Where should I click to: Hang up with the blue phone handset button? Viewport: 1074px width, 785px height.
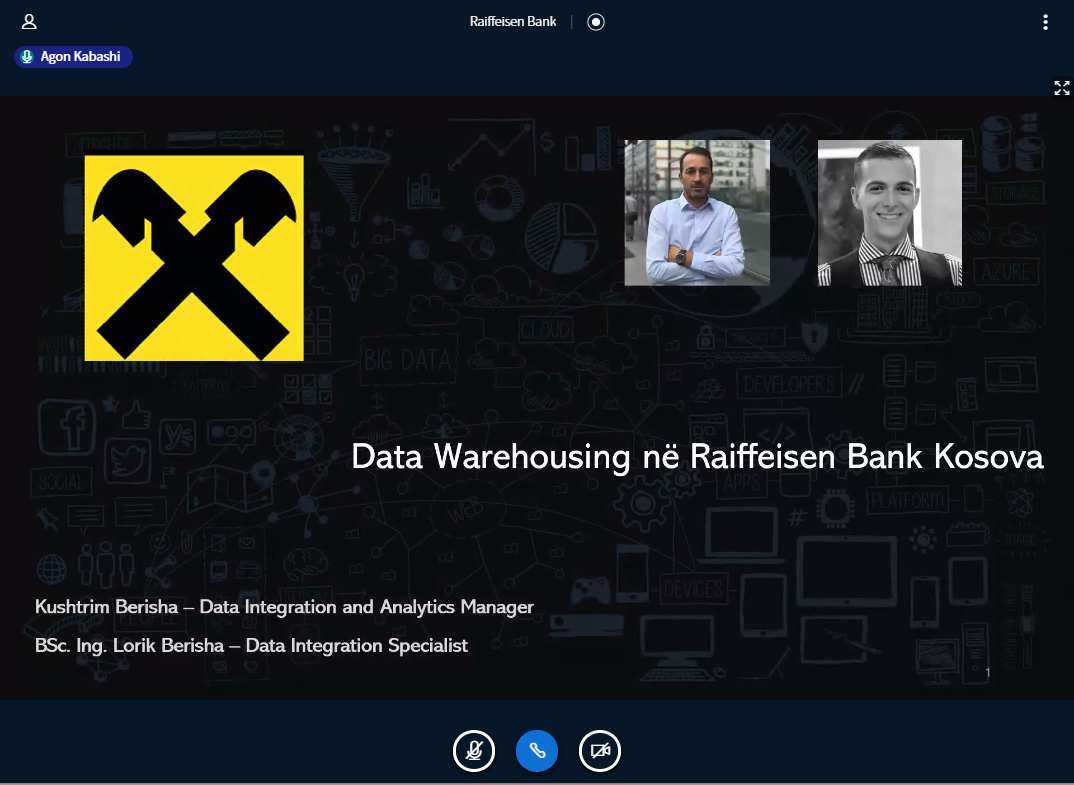[x=537, y=750]
